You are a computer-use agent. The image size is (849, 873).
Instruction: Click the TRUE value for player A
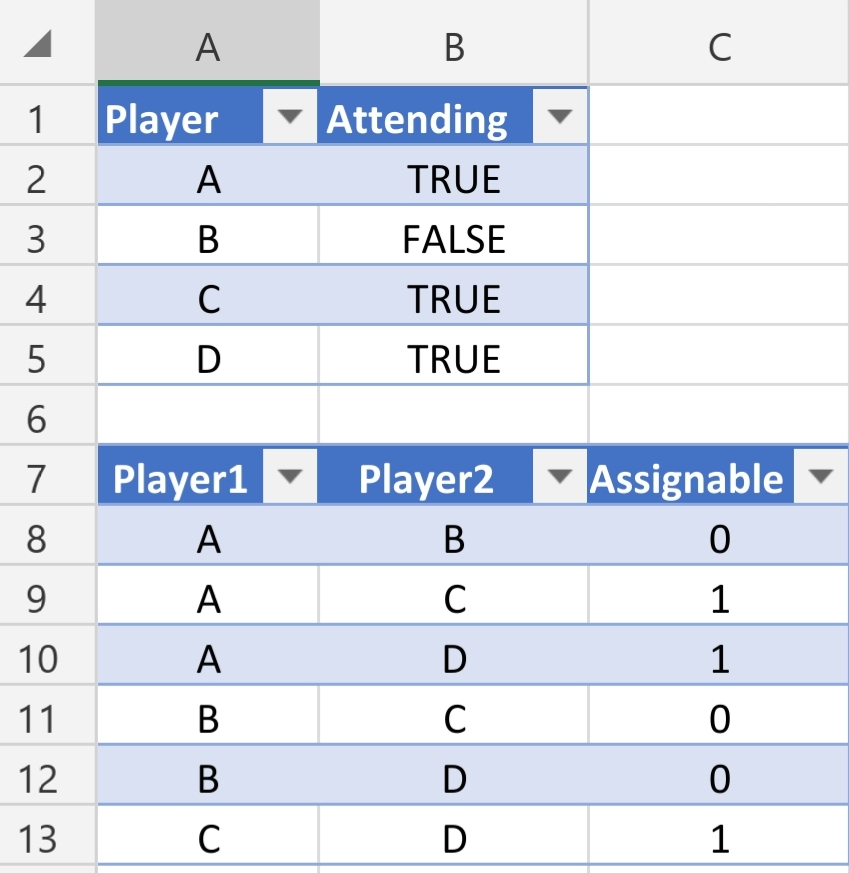453,178
